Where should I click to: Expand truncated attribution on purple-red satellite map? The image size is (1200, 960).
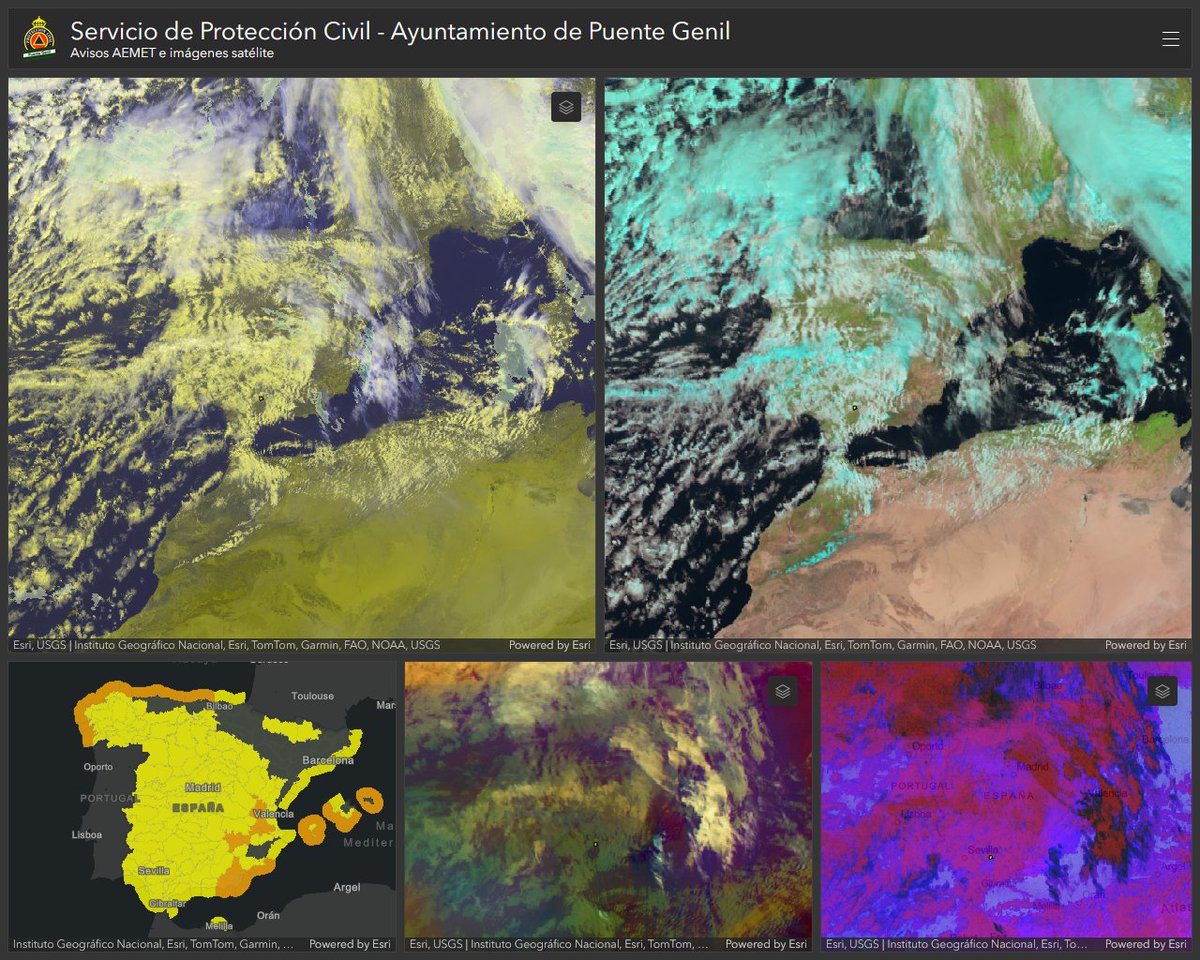coord(957,944)
